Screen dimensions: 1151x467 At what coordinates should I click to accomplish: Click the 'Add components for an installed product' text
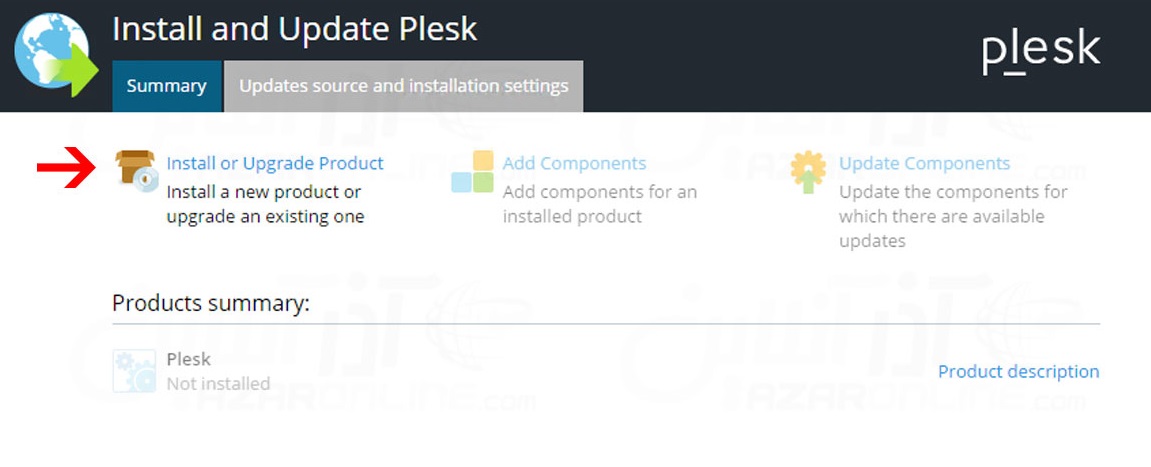(600, 205)
